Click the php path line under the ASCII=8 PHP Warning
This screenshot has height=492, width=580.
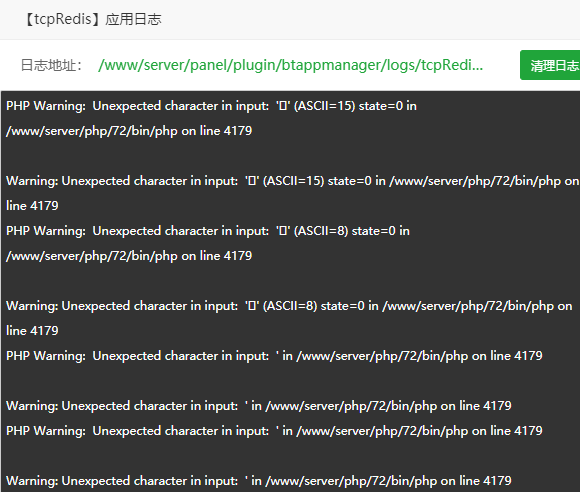point(129,256)
